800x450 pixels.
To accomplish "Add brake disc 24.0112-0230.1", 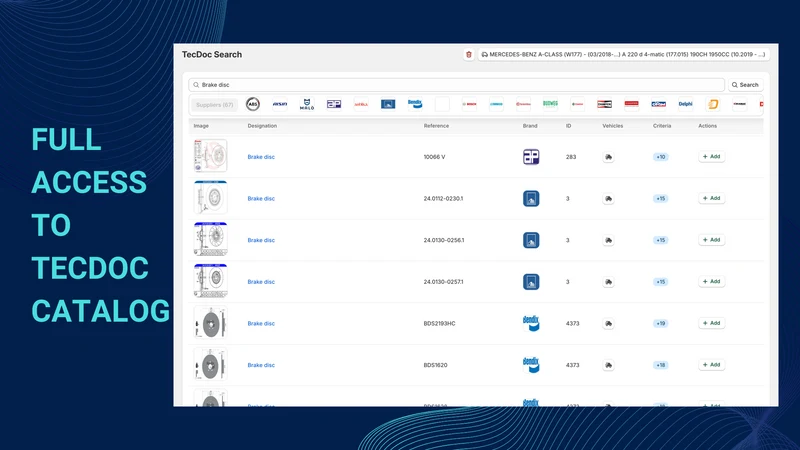I will tap(711, 198).
